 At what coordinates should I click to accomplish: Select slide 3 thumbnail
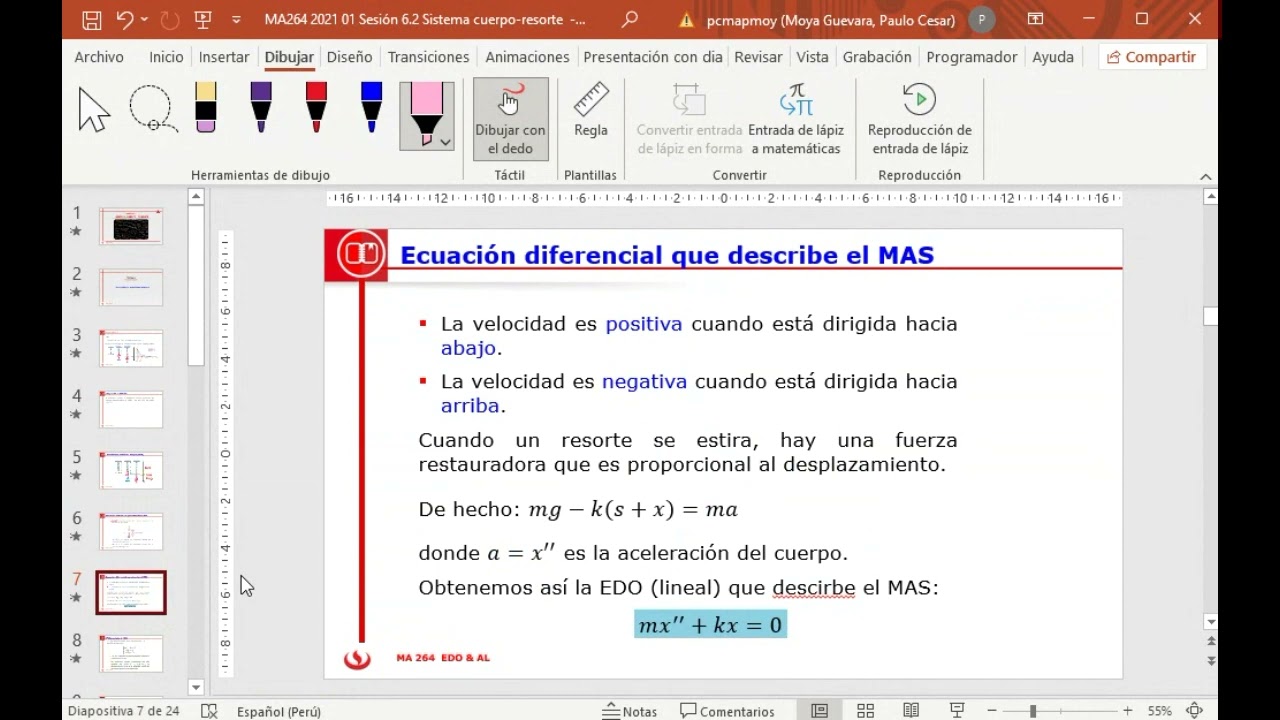point(131,349)
